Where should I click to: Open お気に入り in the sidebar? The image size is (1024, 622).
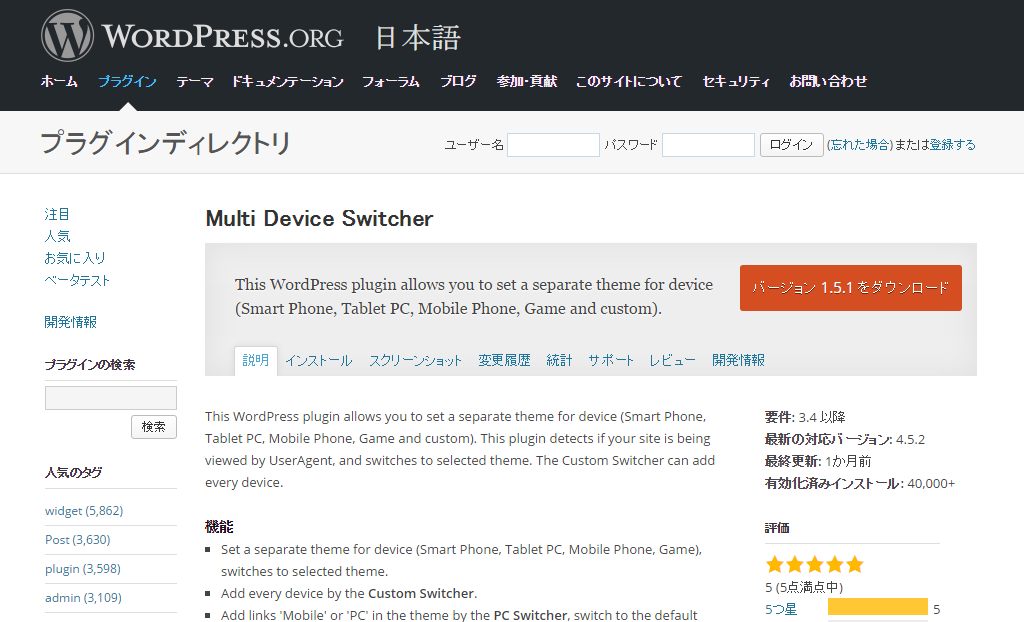pyautogui.click(x=74, y=258)
